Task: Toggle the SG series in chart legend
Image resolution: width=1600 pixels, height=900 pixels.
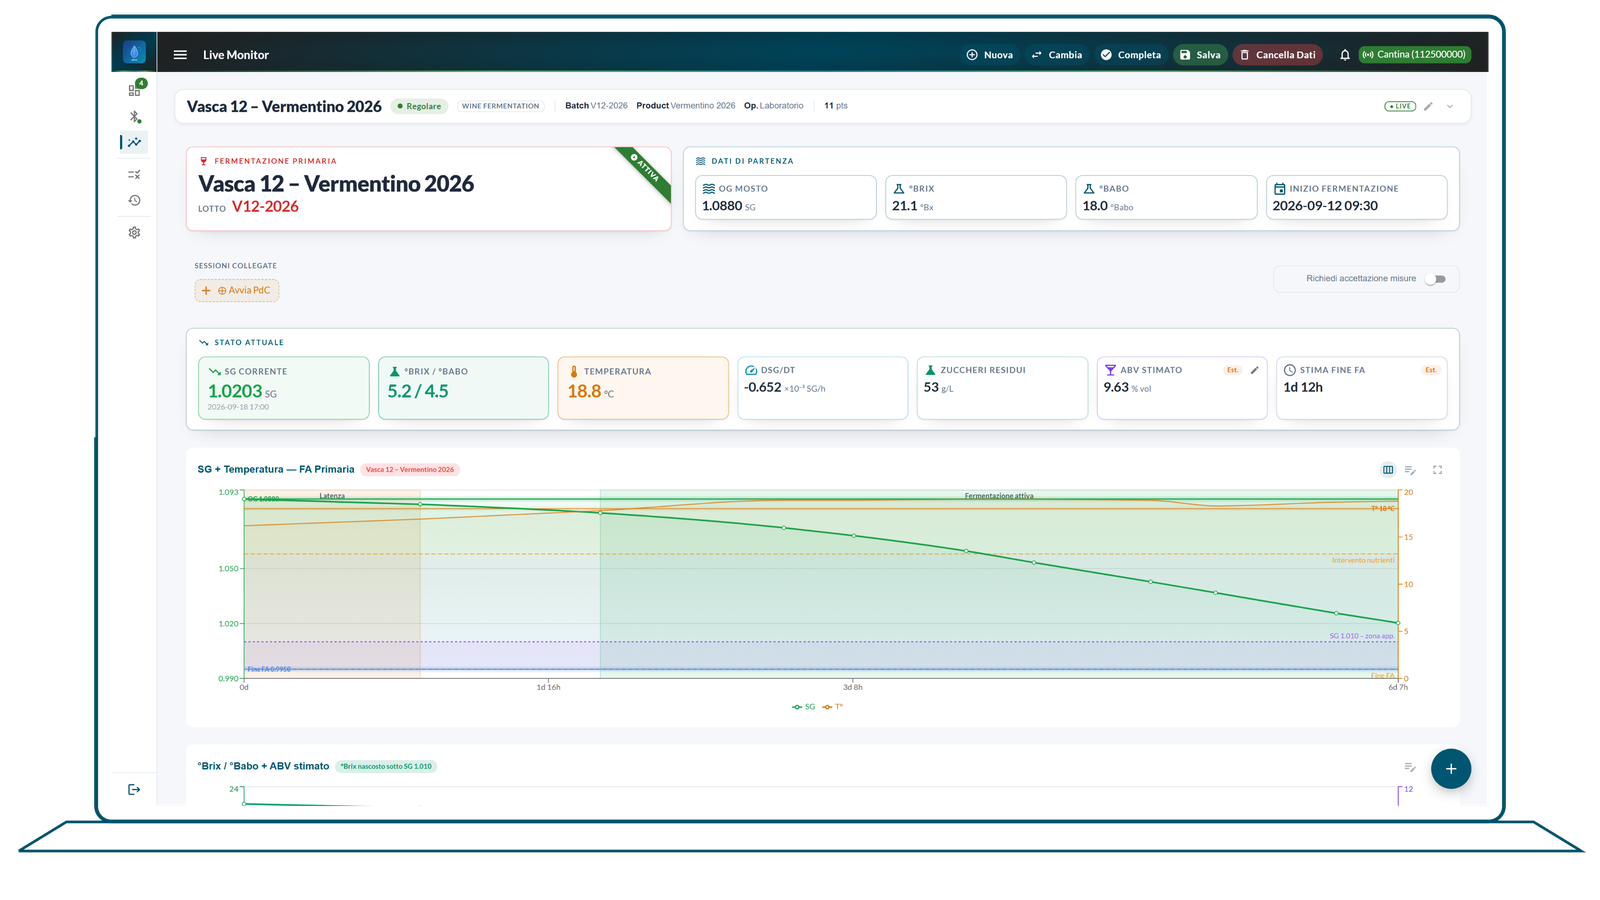Action: click(804, 707)
